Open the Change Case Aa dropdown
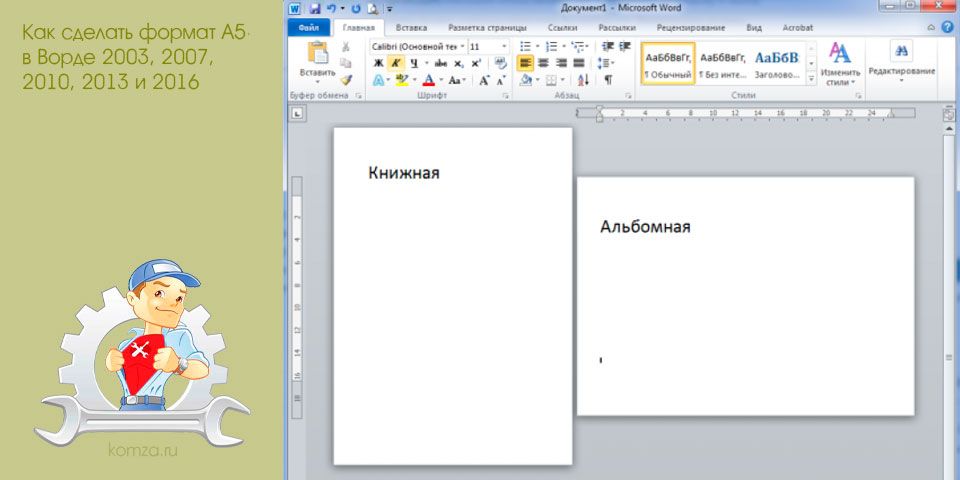Screen dimensions: 960x480 (457, 80)
